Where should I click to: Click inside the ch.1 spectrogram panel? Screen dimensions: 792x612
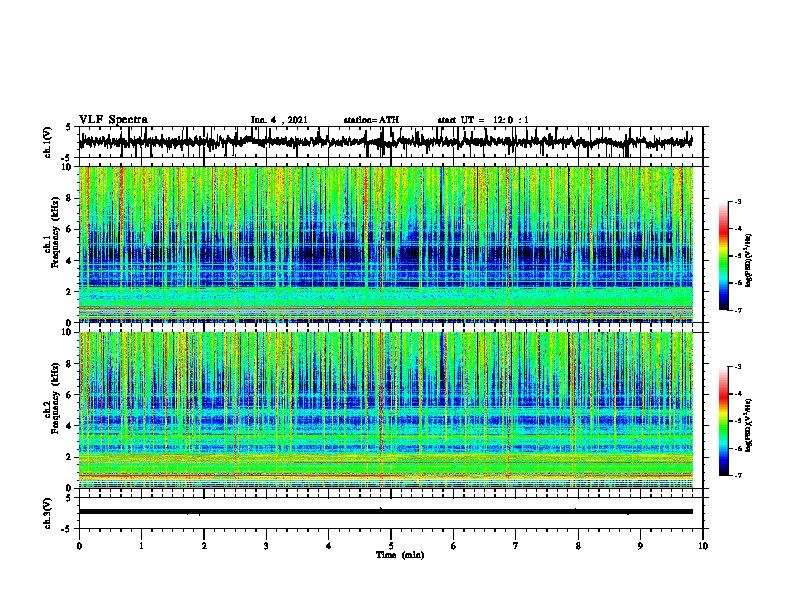(386, 244)
